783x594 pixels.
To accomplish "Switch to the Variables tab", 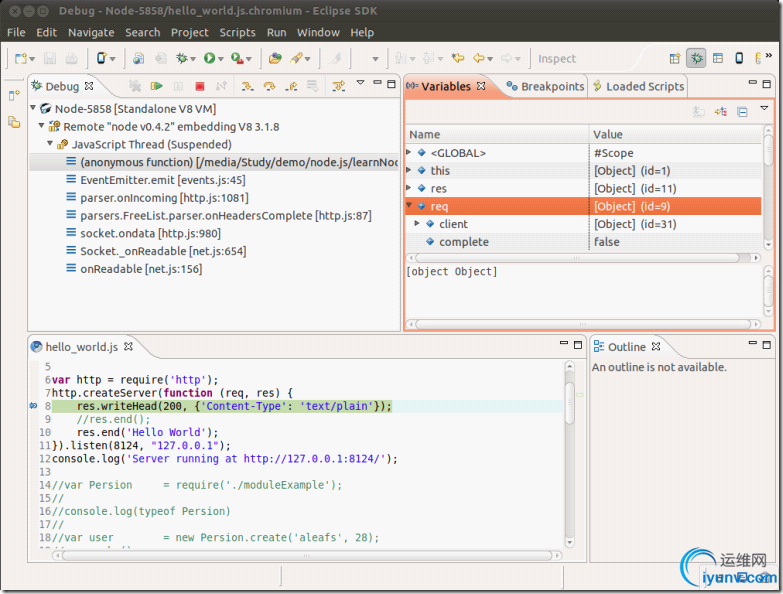I will [445, 86].
